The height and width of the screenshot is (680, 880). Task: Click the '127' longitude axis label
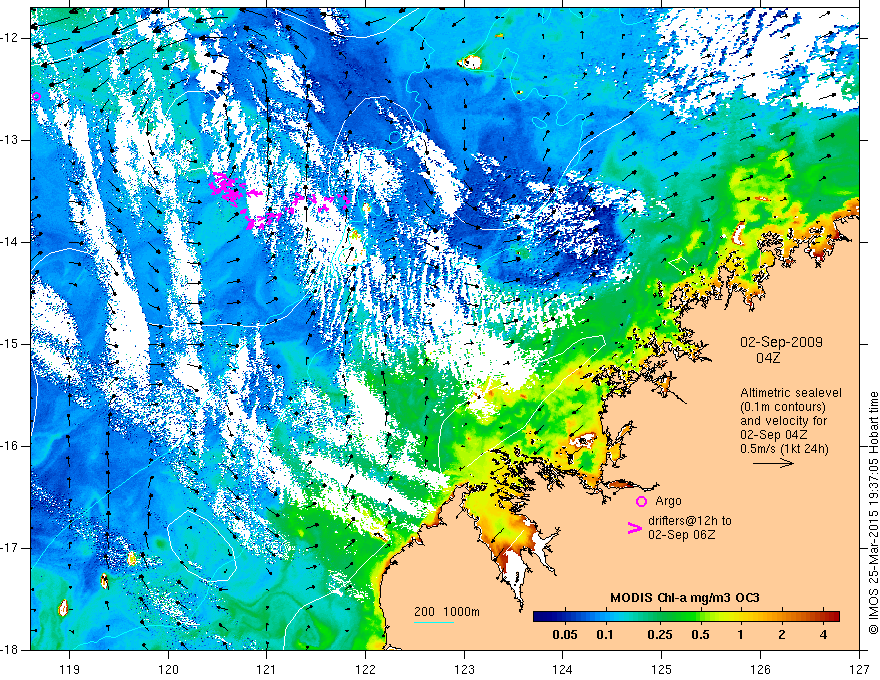(859, 669)
